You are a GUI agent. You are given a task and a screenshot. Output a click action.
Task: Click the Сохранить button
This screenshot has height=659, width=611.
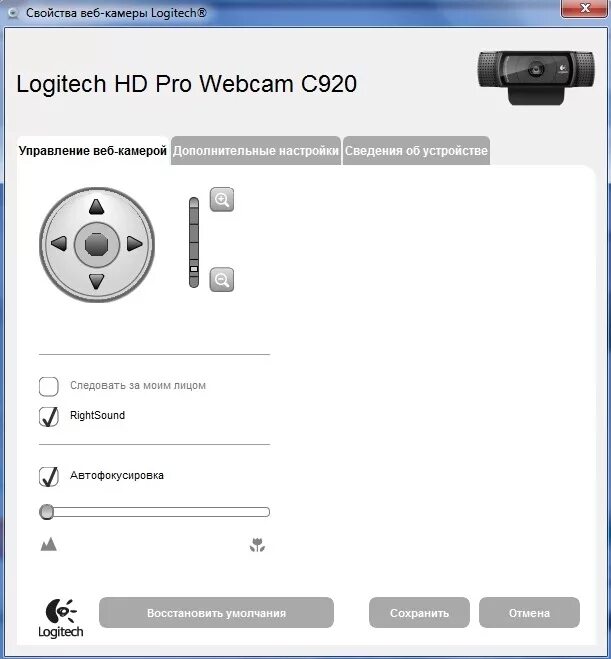[x=419, y=613]
